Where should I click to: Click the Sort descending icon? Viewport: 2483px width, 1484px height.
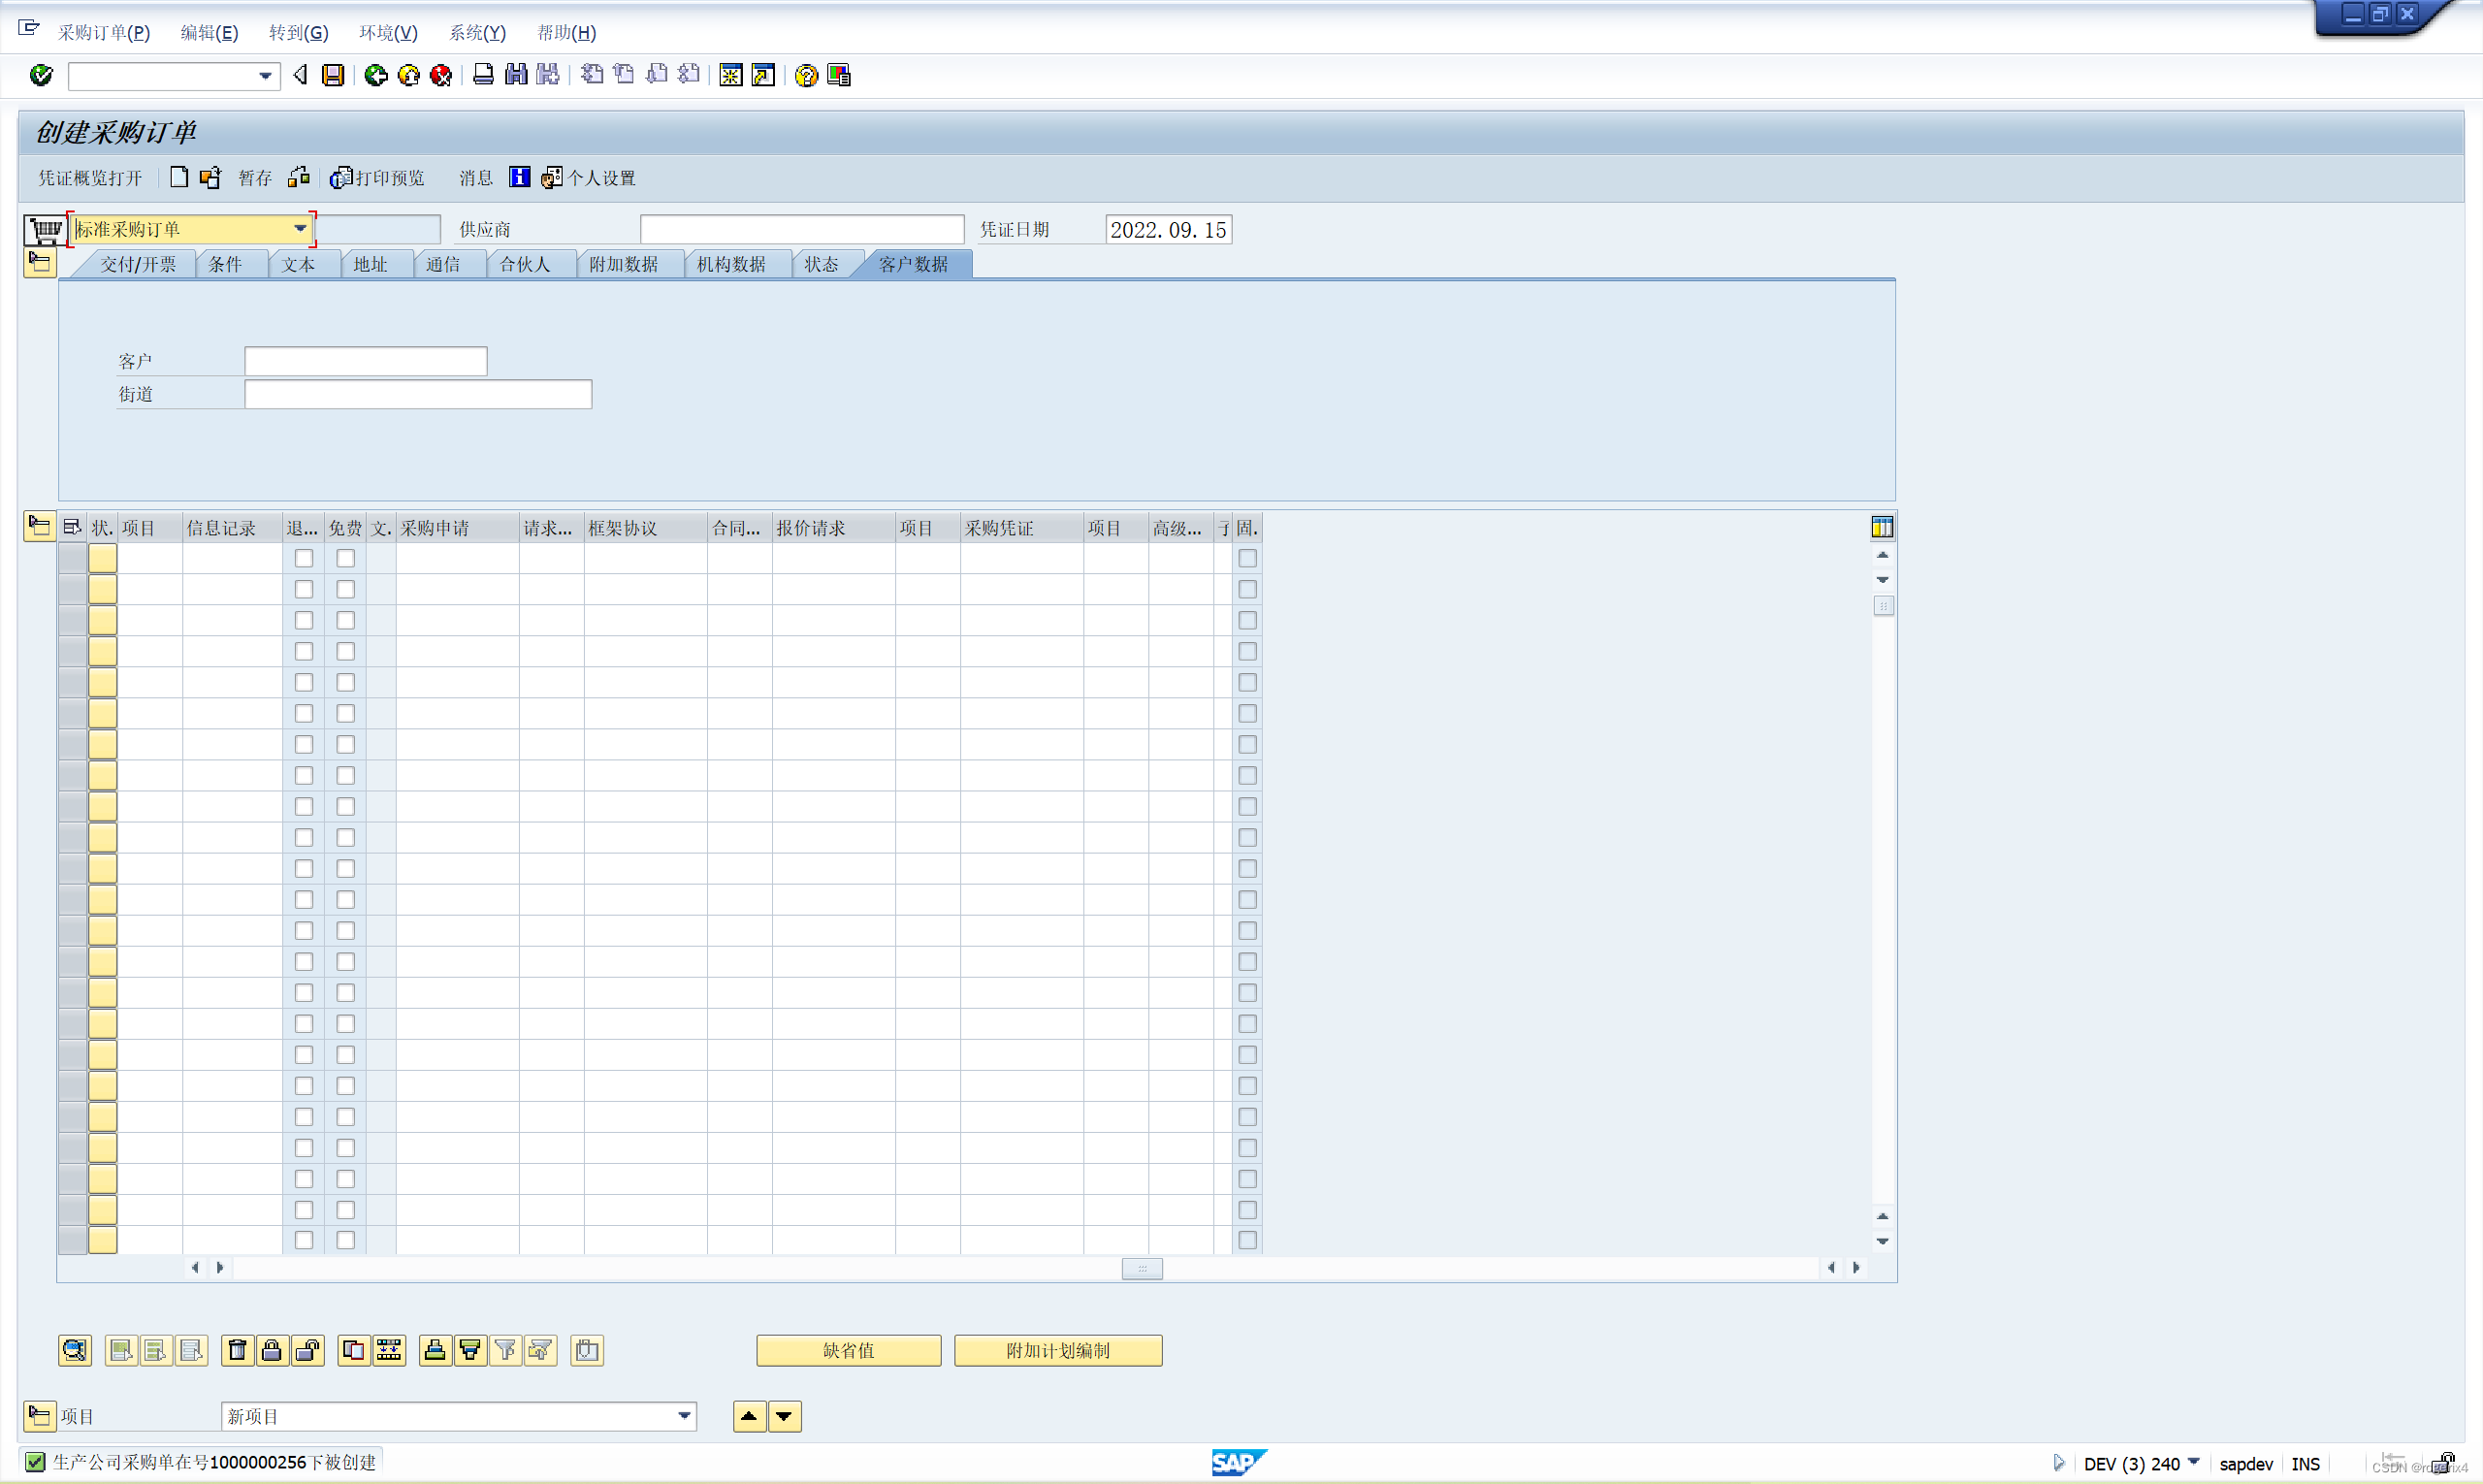tap(470, 1351)
